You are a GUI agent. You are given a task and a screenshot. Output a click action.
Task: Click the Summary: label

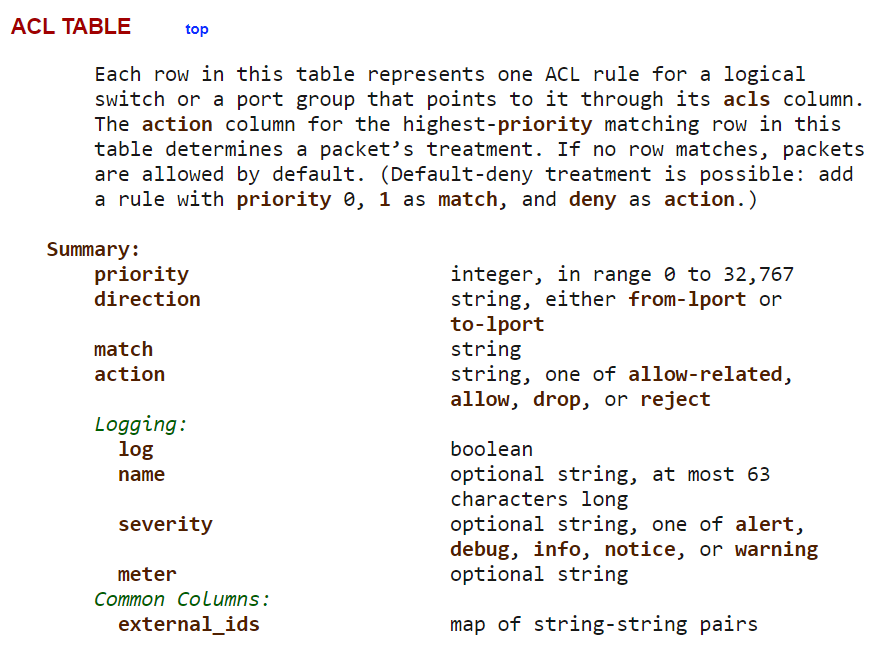(93, 249)
